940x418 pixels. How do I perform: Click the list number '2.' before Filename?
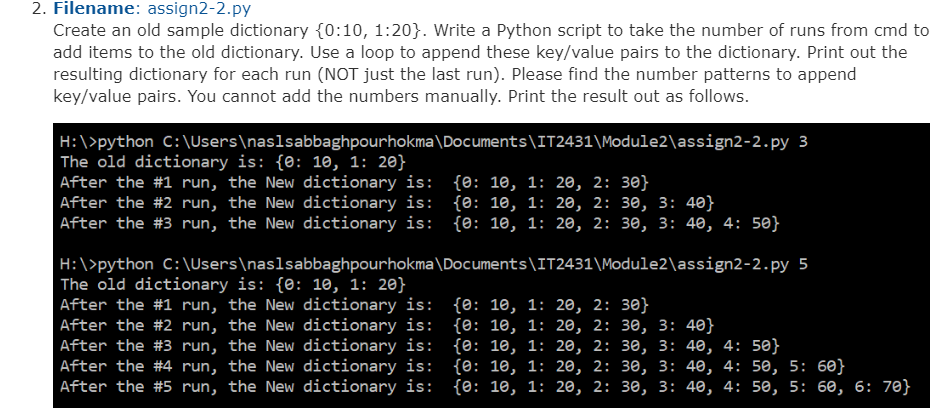[x=39, y=9]
